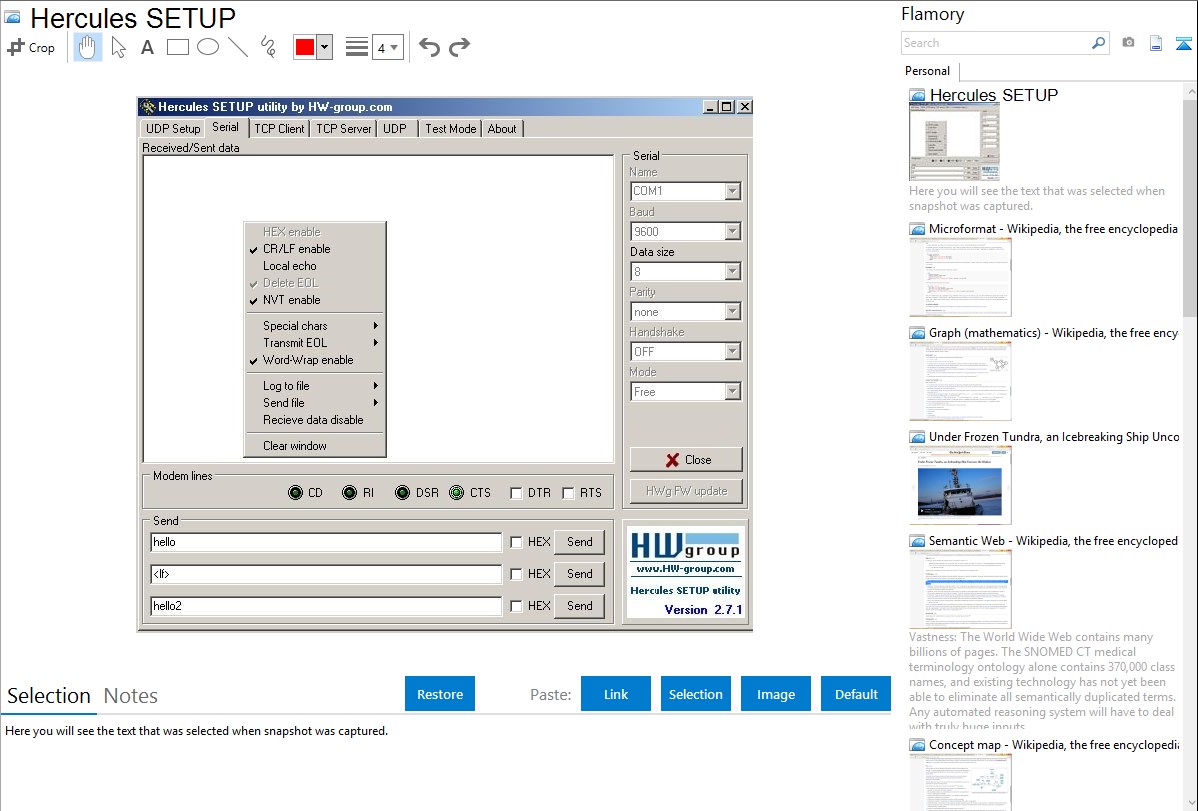Screen dimensions: 1198x811
Task: Open the color picker dropdown arrow
Action: pyautogui.click(x=324, y=47)
